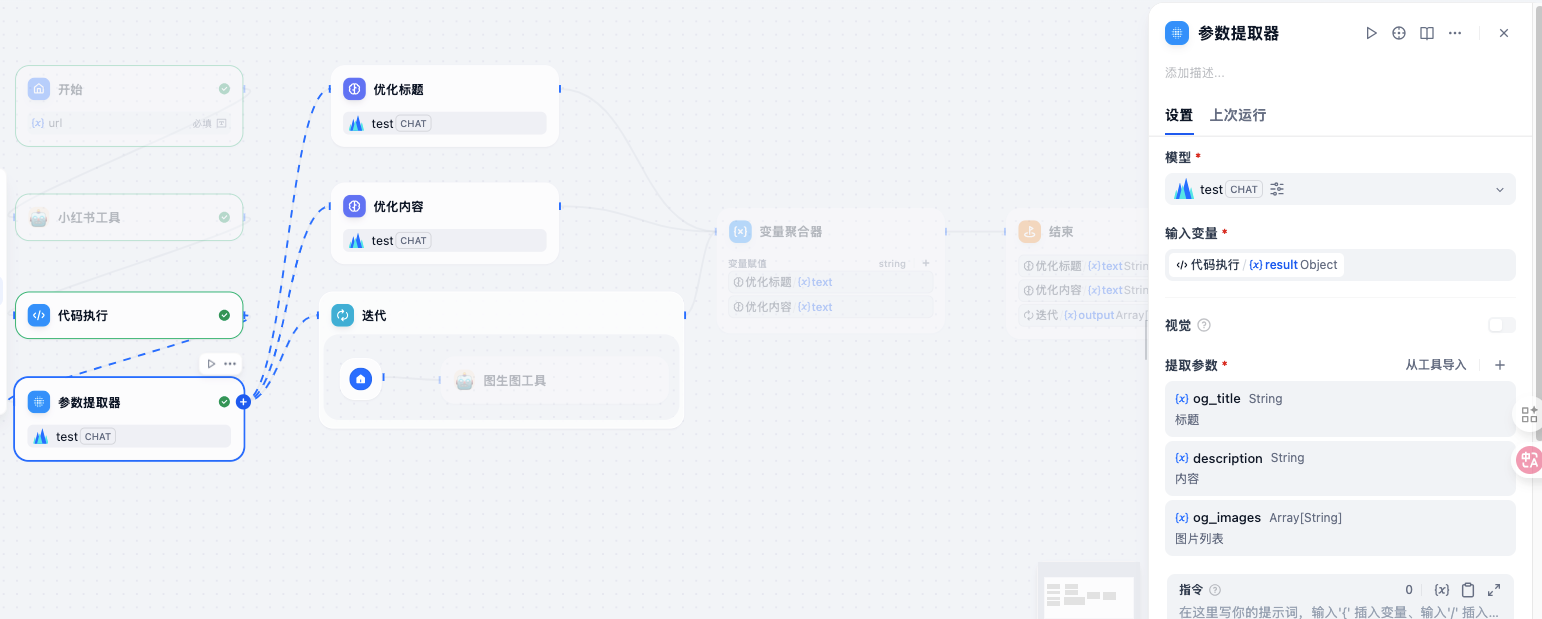The height and width of the screenshot is (619, 1542).
Task: Click the 迭代 loop arrows icon
Action: tap(343, 315)
